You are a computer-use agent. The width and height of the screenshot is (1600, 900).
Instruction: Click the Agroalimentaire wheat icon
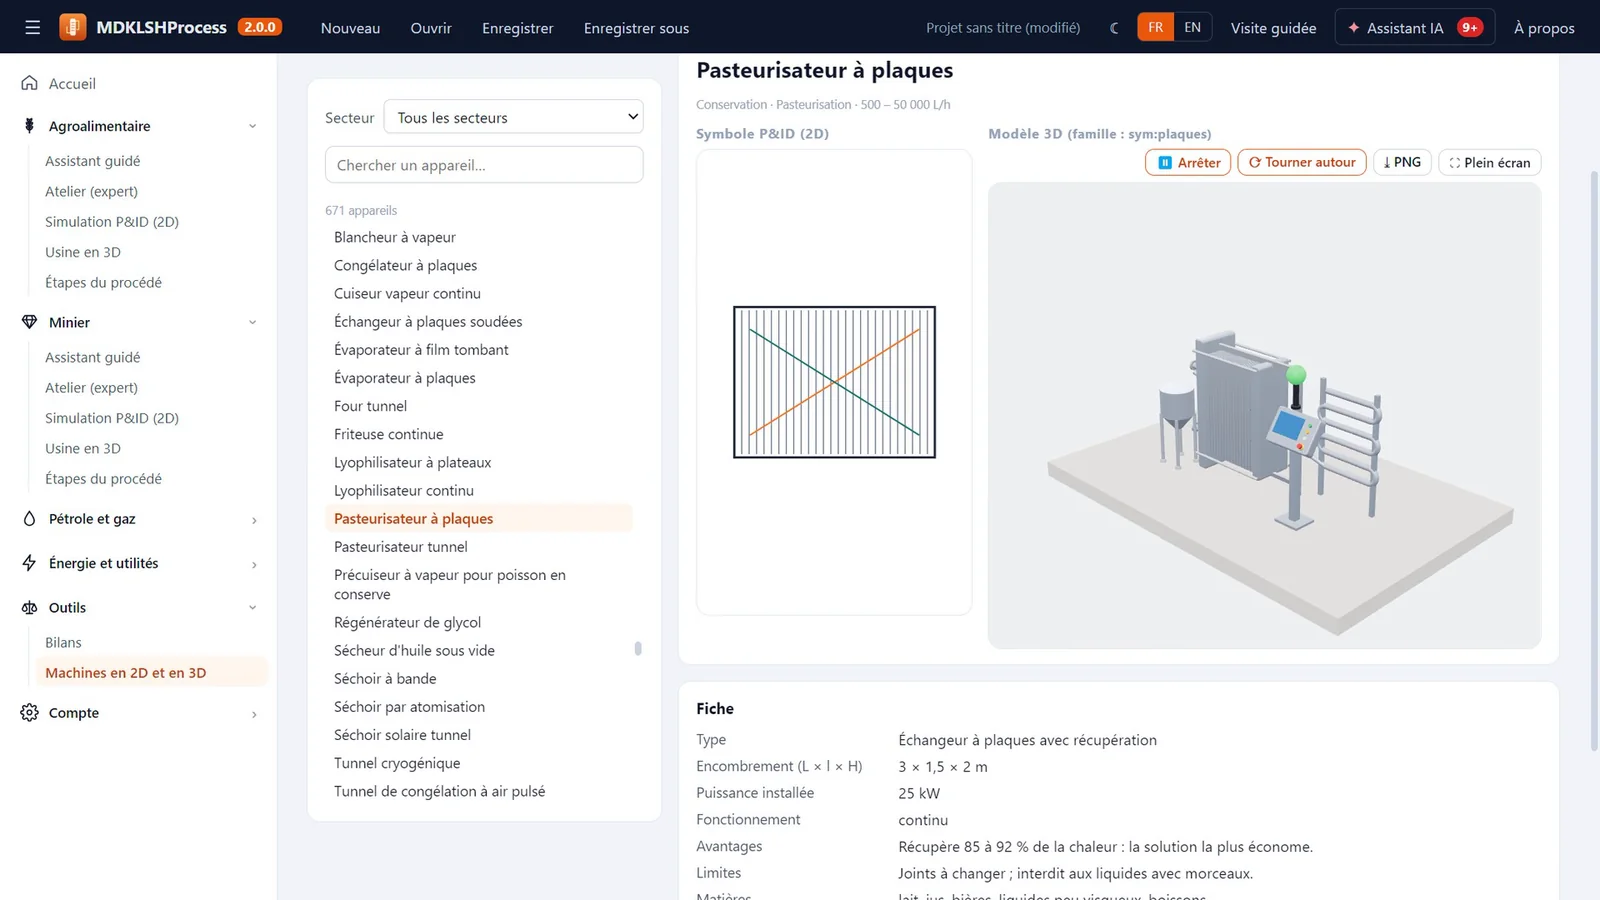(x=29, y=126)
